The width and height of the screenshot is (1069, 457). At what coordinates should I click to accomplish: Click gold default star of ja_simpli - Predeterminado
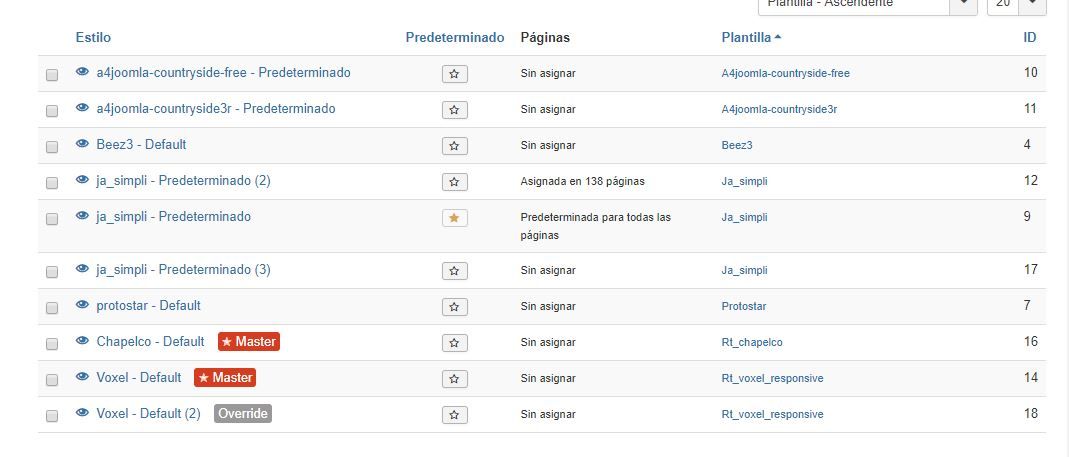tap(455, 218)
